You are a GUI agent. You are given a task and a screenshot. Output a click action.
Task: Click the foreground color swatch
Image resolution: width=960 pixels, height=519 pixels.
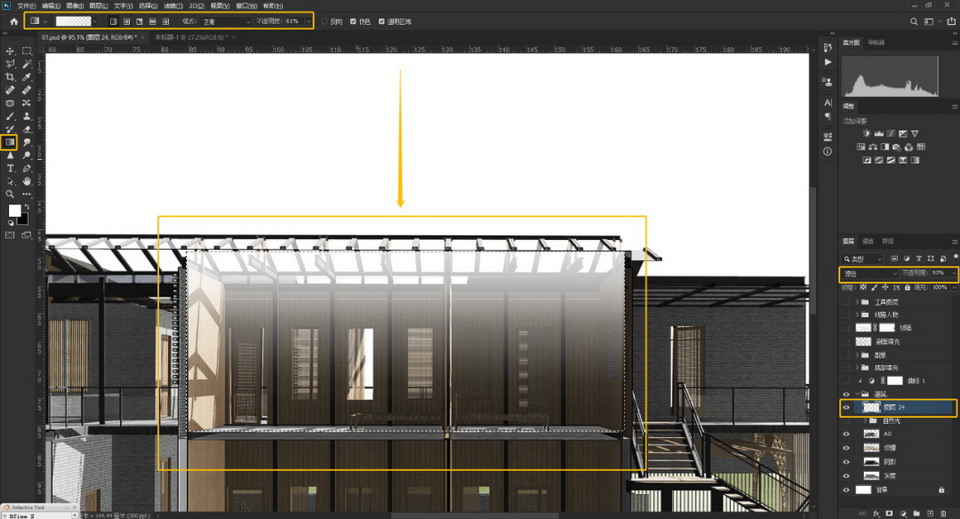pyautogui.click(x=15, y=211)
